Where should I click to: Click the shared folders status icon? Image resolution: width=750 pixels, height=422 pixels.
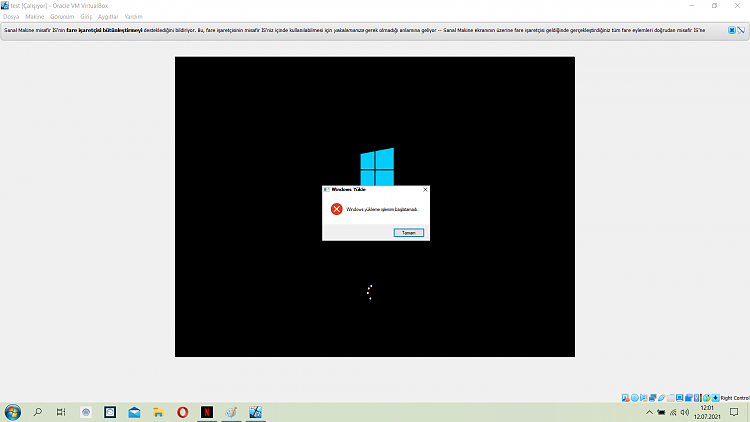[671, 398]
